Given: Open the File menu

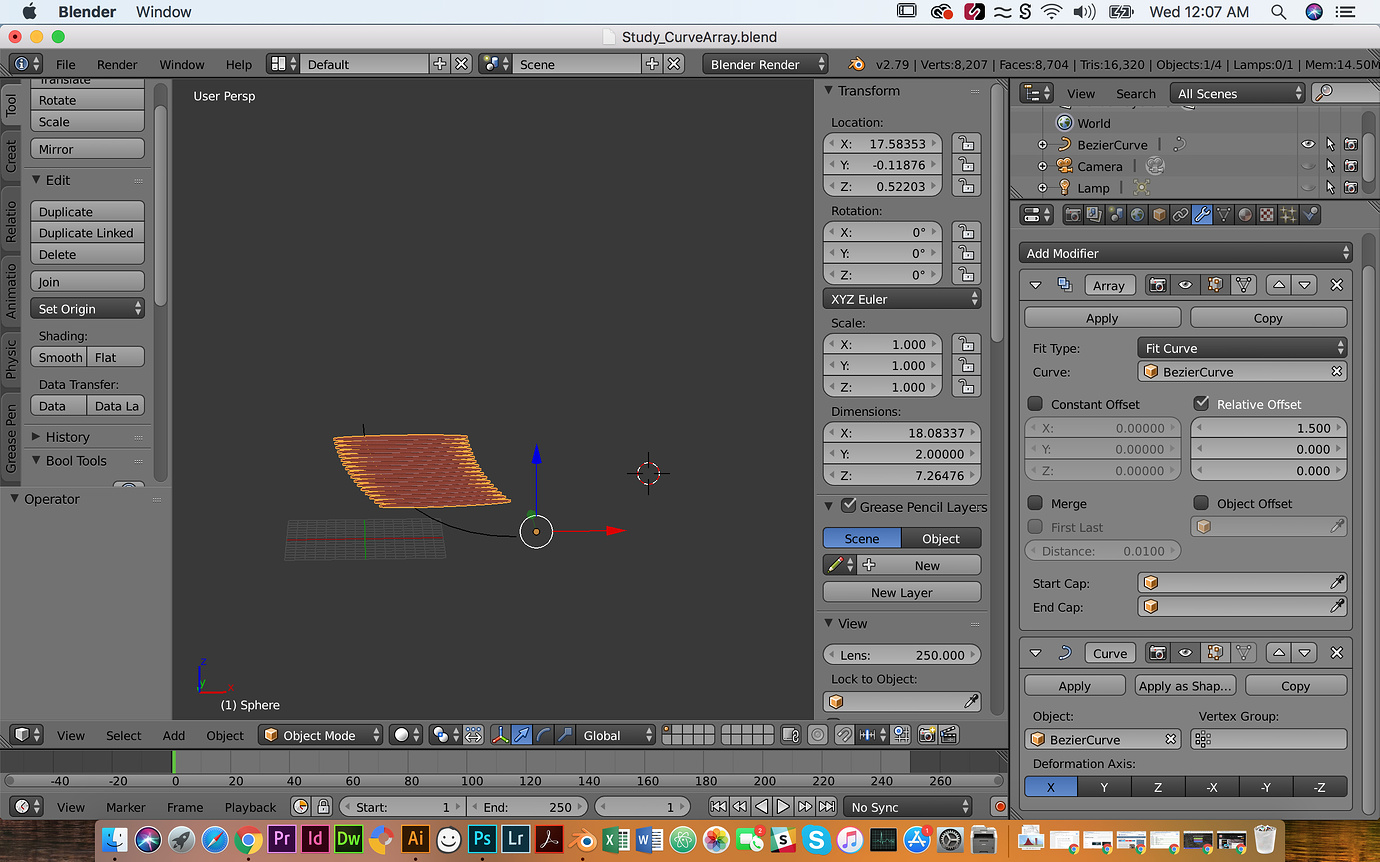Looking at the screenshot, I should pos(66,64).
